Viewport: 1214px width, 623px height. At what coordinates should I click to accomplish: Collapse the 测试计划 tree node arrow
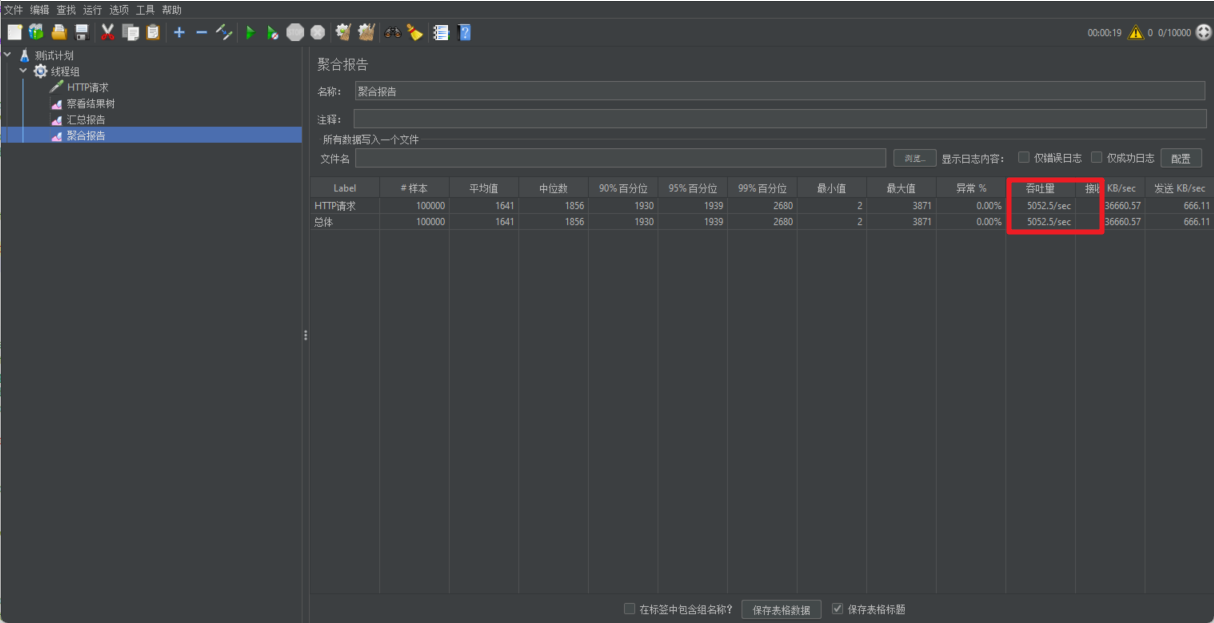point(8,55)
